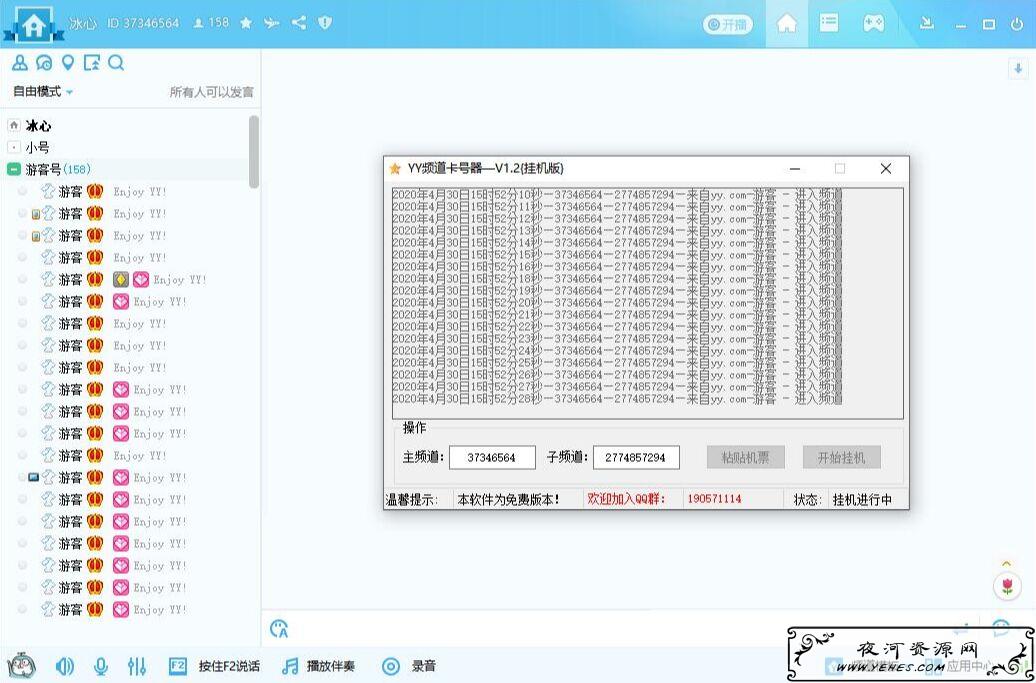Click the mini-mode arrow icon in header
Image resolution: width=1036 pixels, height=683 pixels.
(927, 23)
